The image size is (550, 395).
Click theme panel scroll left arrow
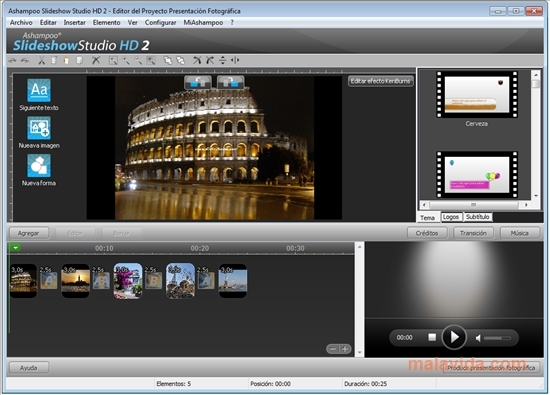pos(424,205)
